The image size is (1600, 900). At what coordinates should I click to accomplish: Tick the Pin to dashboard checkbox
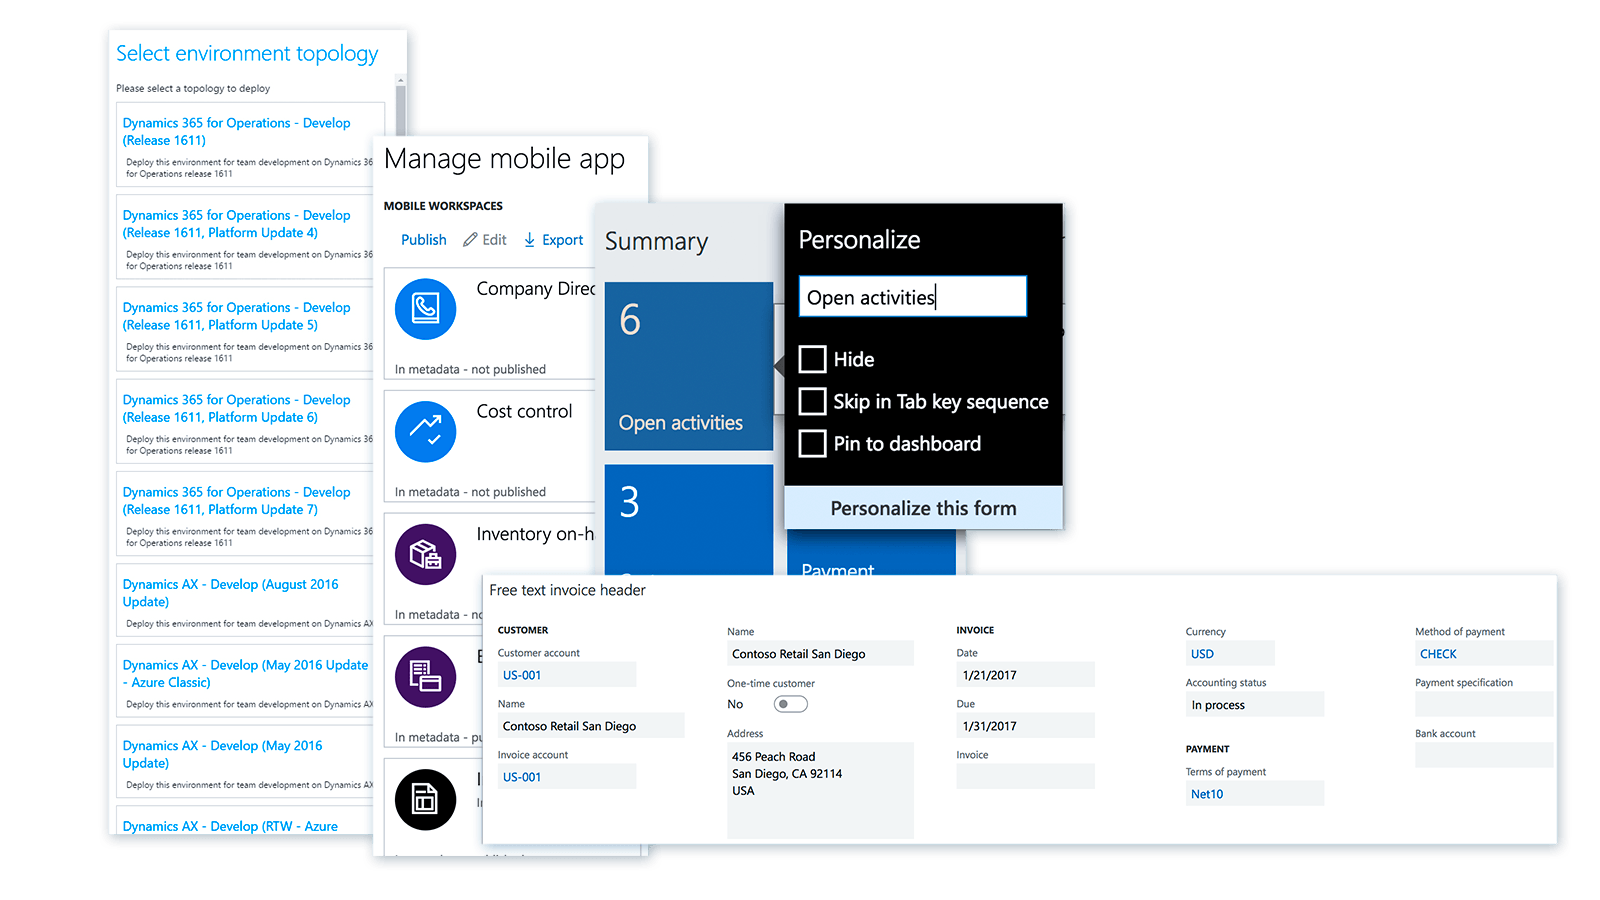[x=813, y=443]
